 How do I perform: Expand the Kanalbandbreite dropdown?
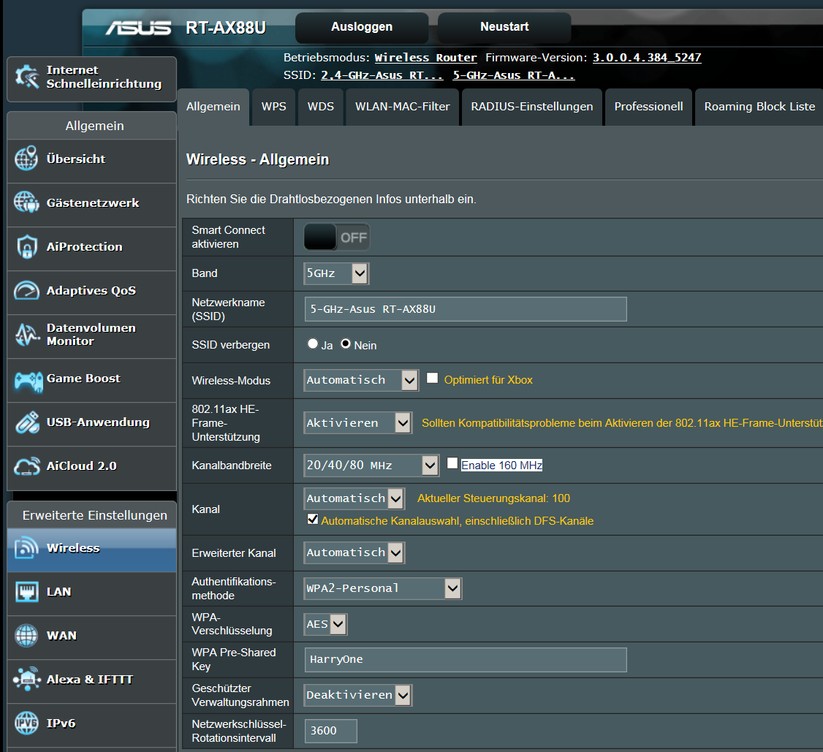pyautogui.click(x=371, y=465)
